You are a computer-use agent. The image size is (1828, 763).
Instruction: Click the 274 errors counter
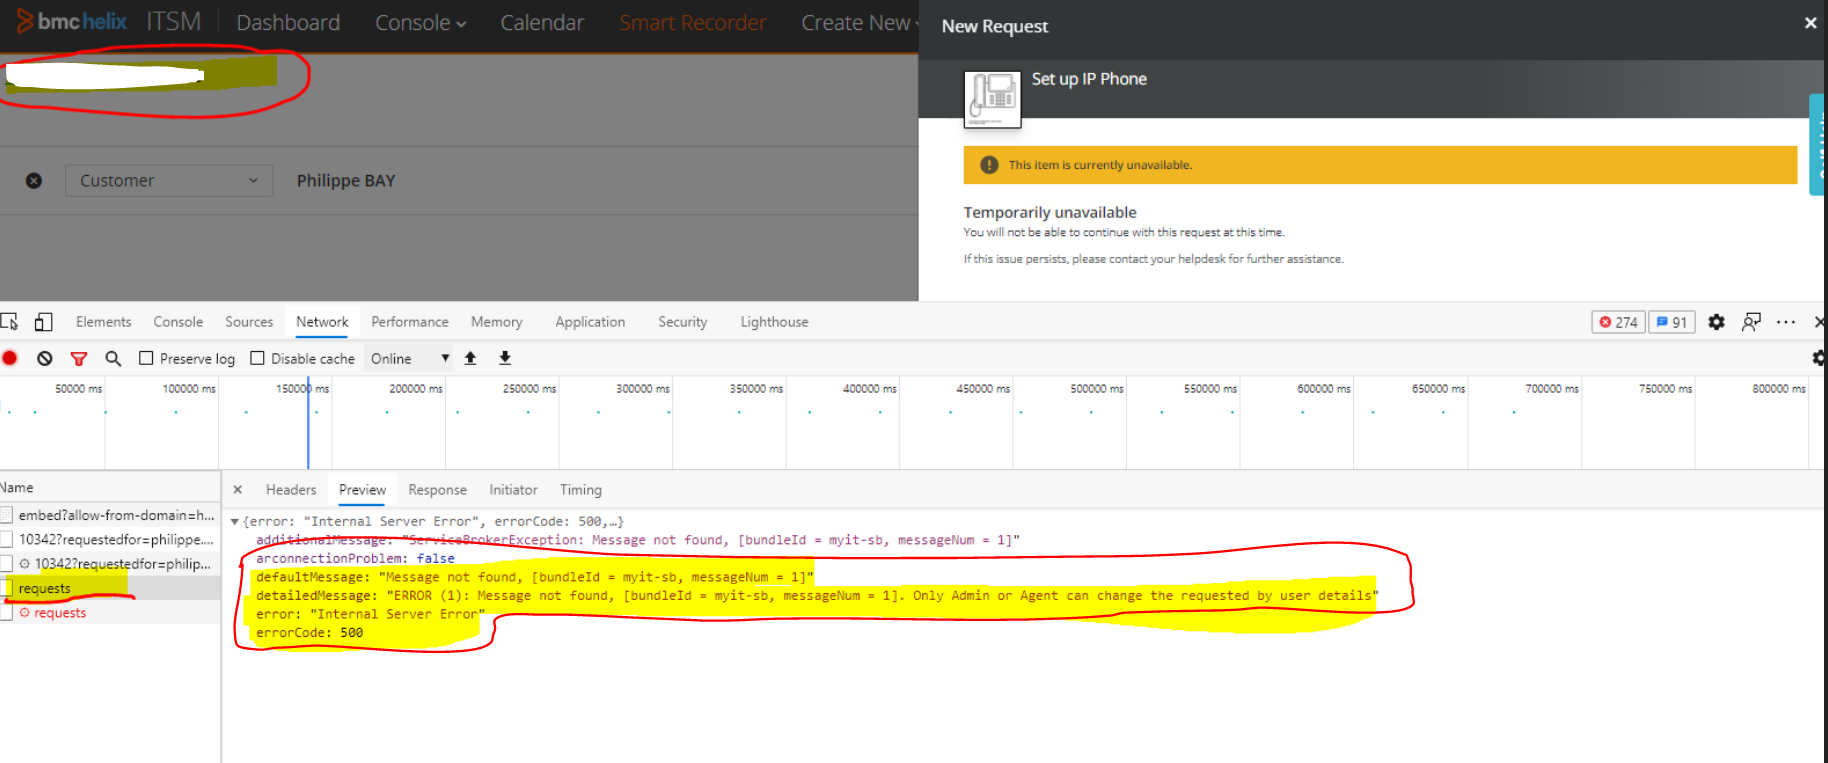pyautogui.click(x=1618, y=322)
